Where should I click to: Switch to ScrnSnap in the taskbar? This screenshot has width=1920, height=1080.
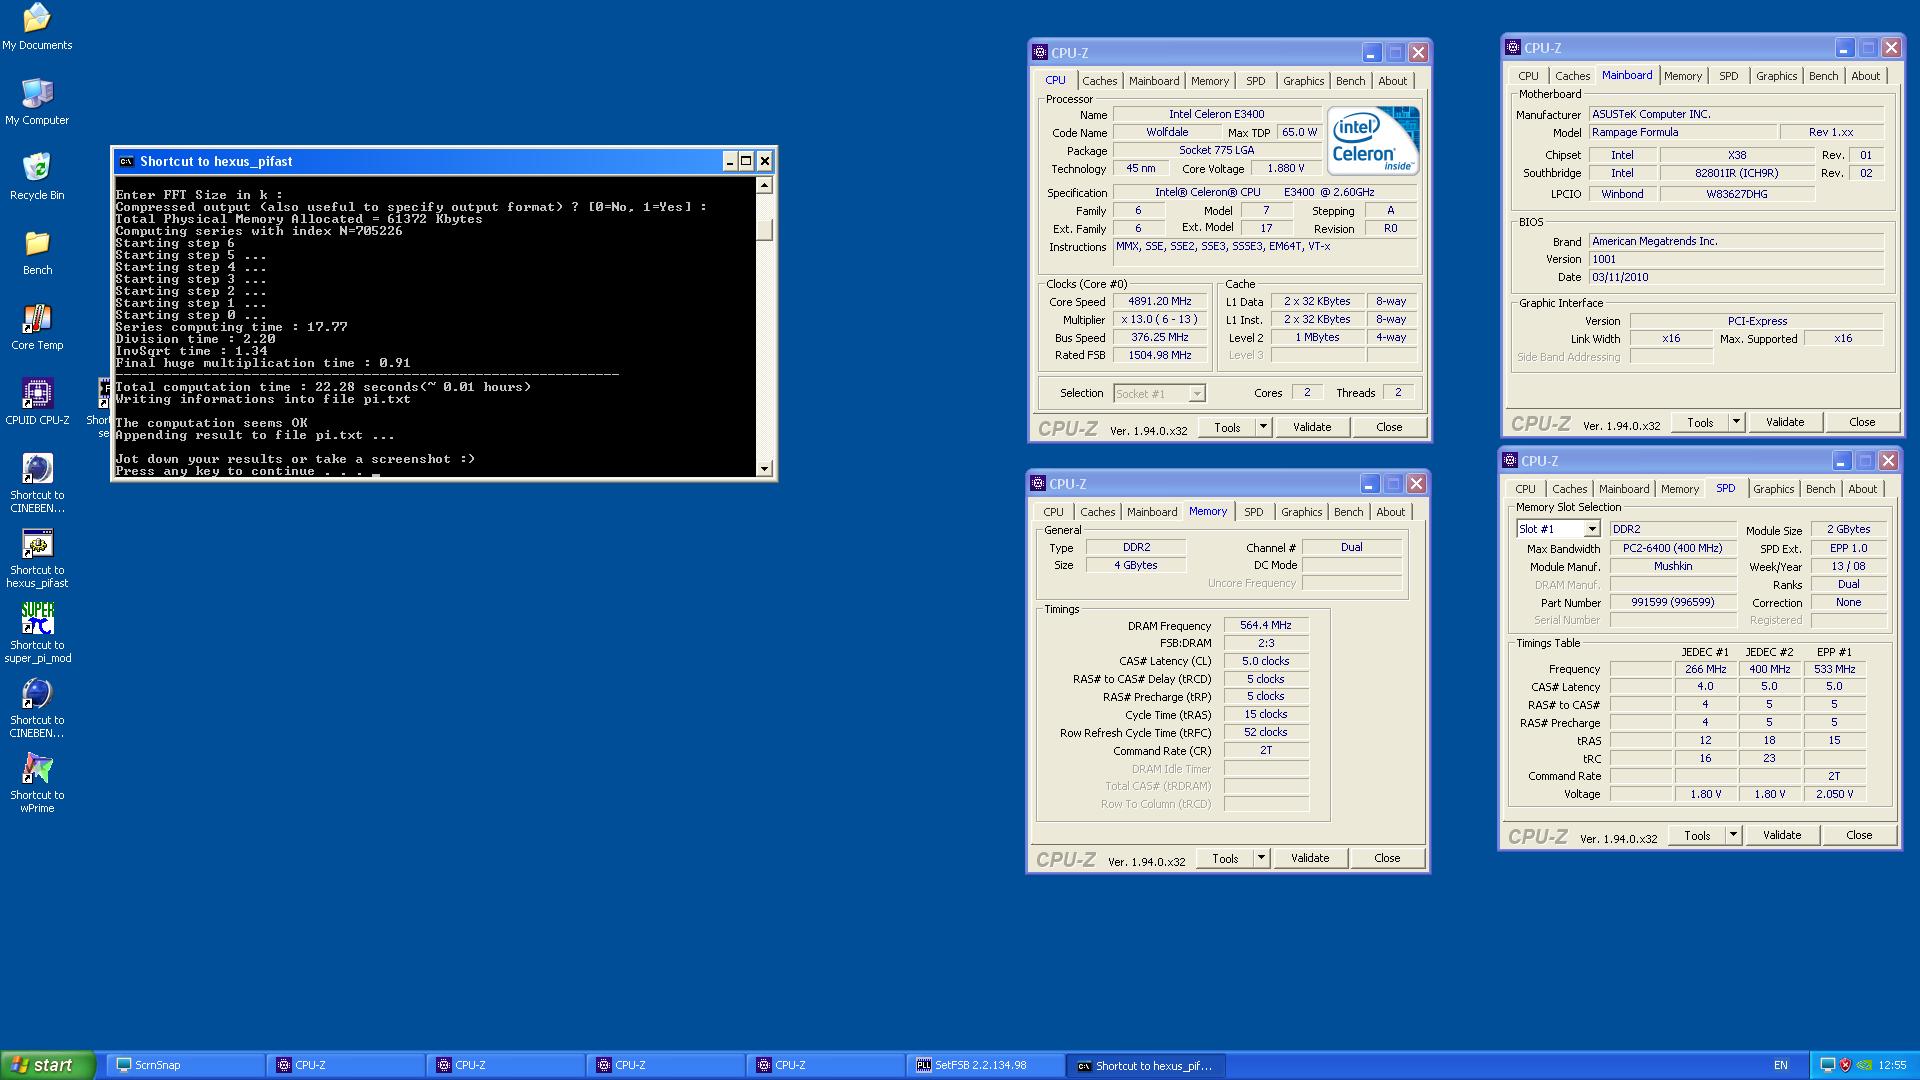186,1065
